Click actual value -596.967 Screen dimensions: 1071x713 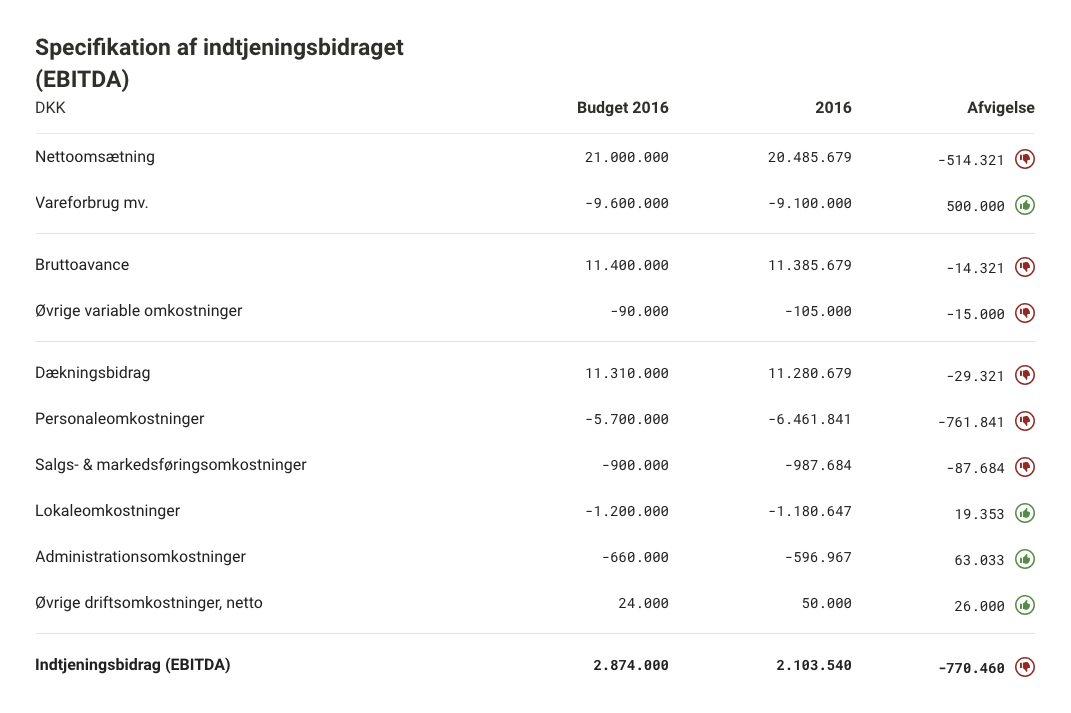point(818,557)
